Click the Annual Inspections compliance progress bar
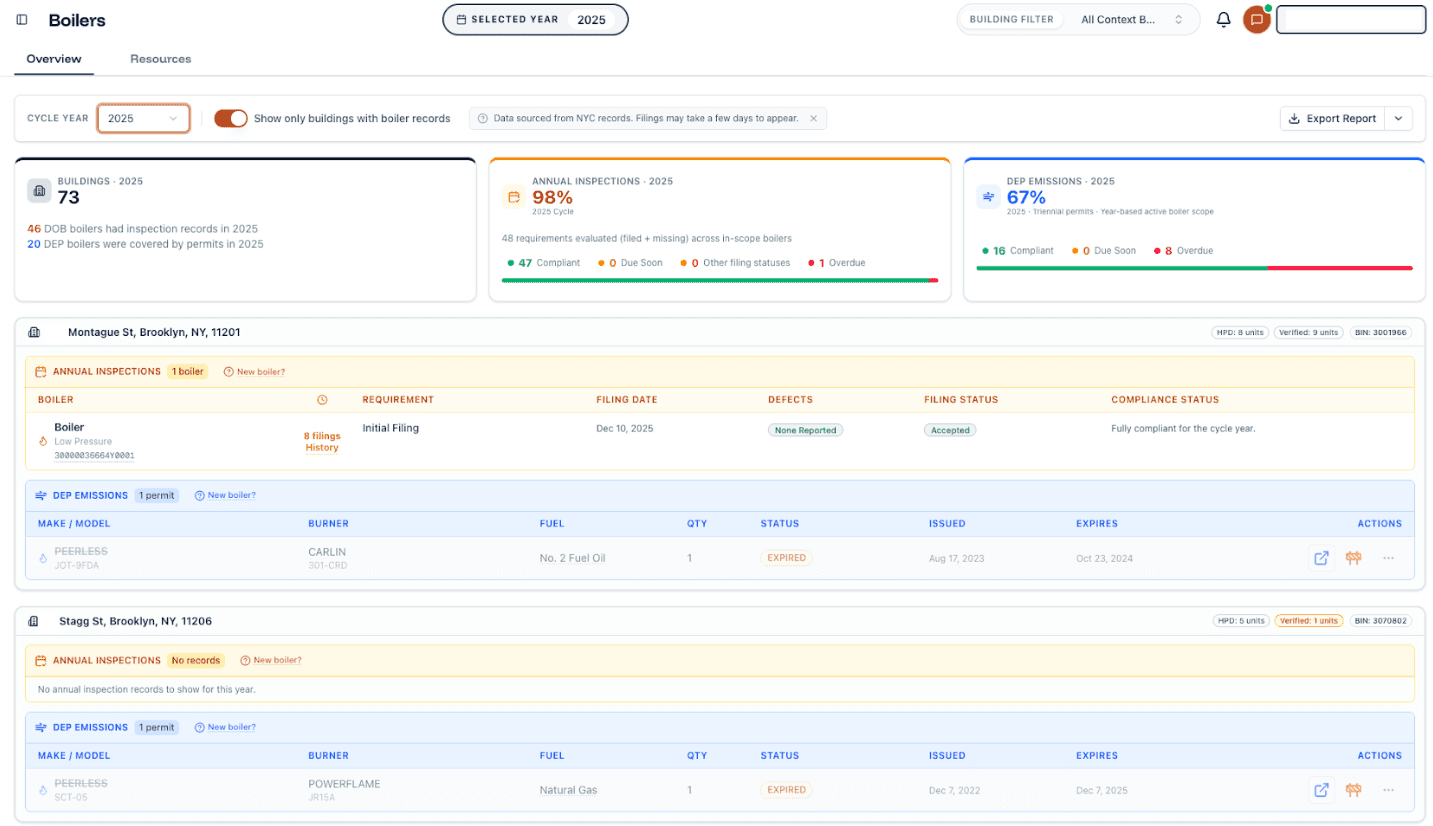 click(719, 280)
